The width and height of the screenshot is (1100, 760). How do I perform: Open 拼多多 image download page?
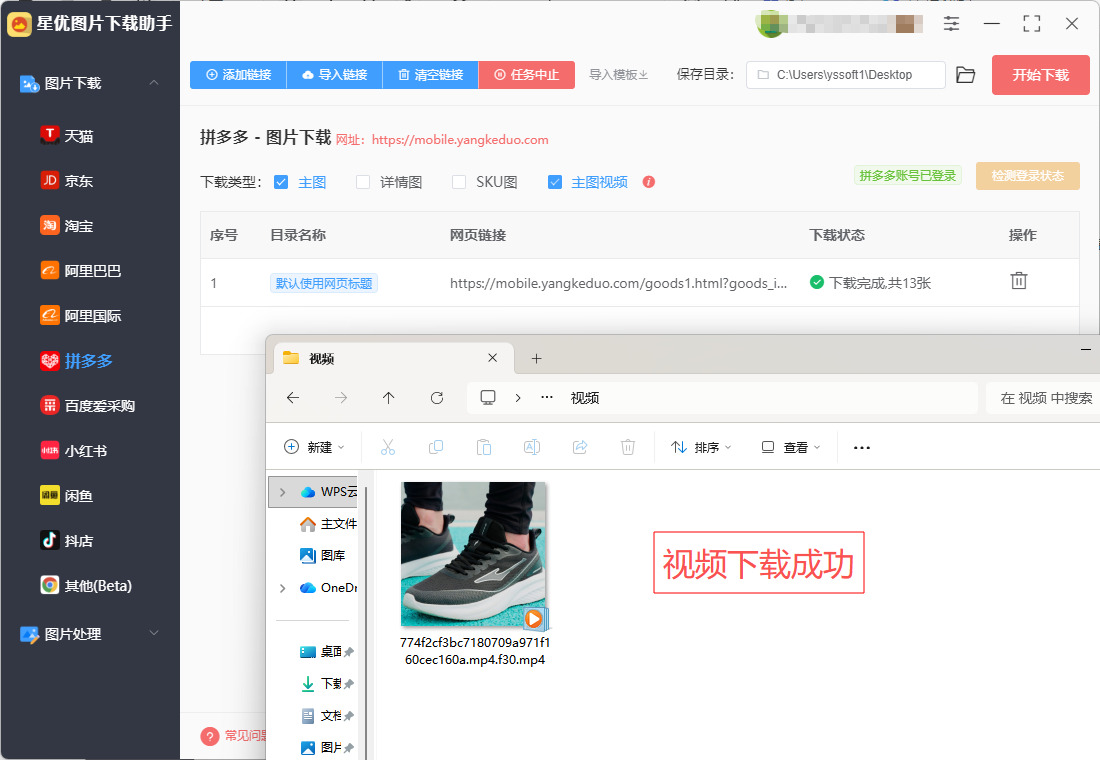(76, 361)
